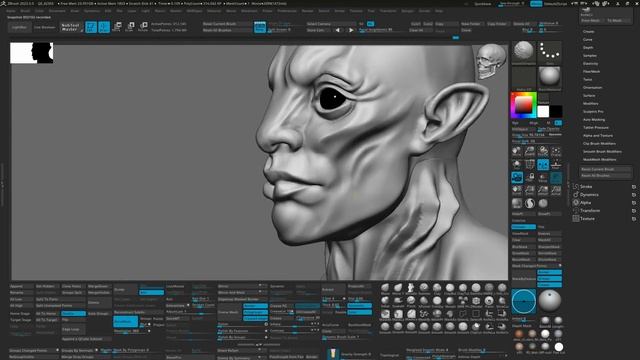Open the Transform palette entry
640x360 pixels.
pyautogui.click(x=590, y=211)
